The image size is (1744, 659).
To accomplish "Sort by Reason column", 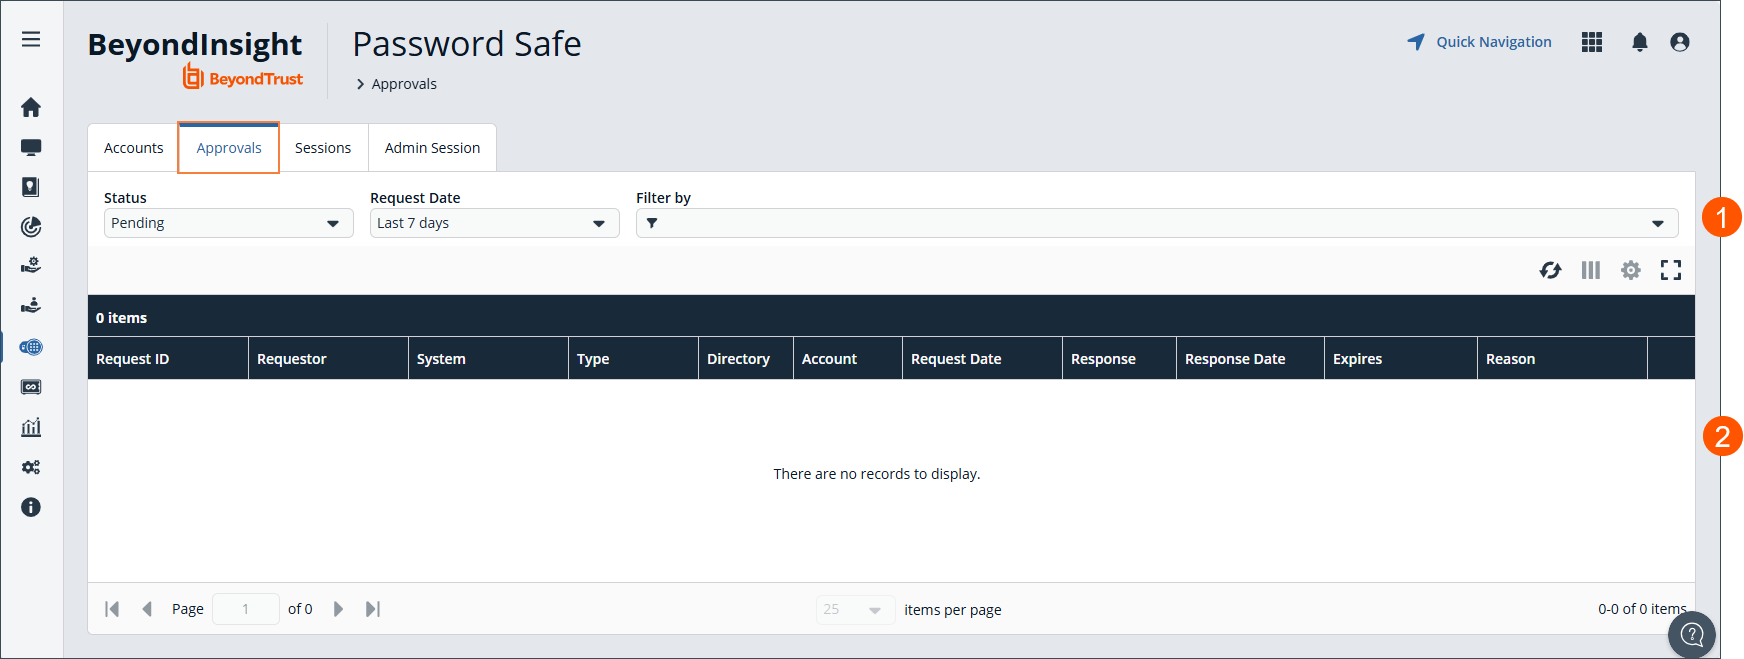I will coord(1562,359).
